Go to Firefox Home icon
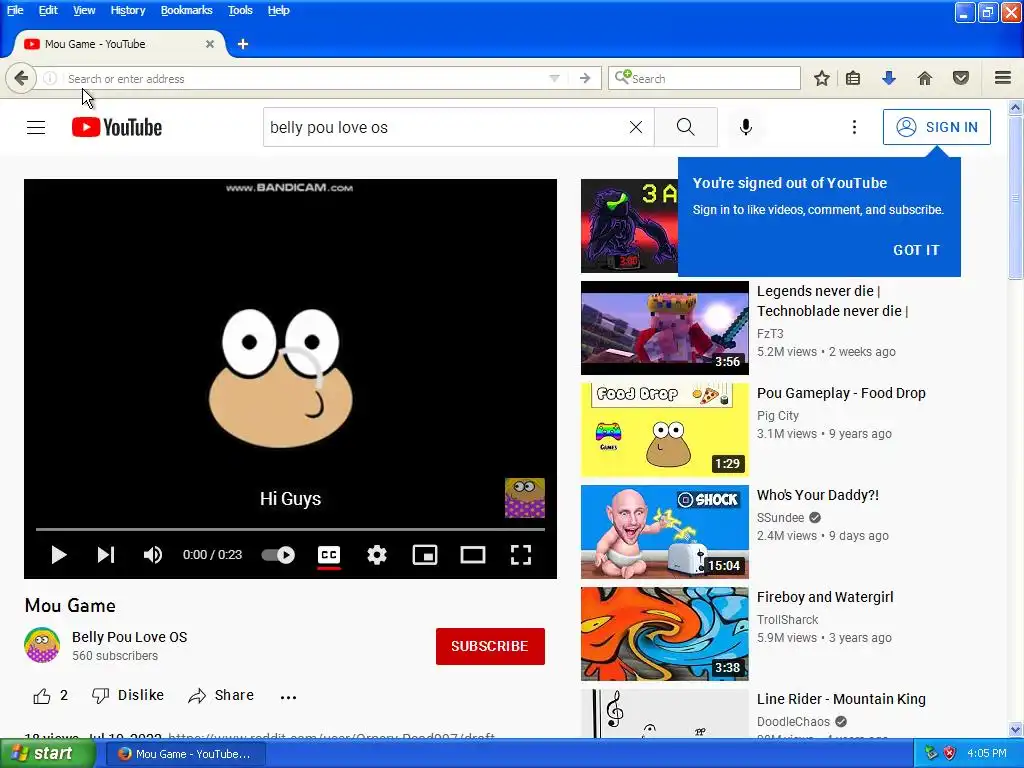Image resolution: width=1024 pixels, height=768 pixels. point(925,78)
